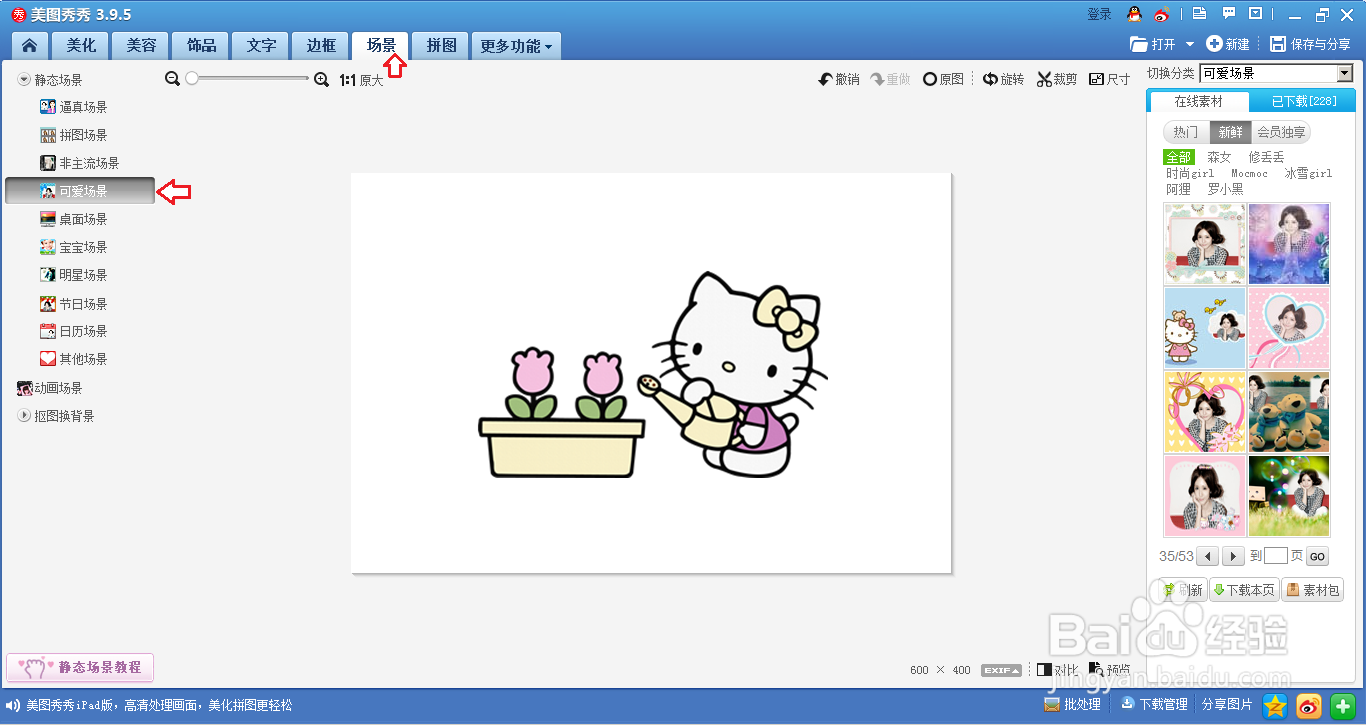This screenshot has width=1366, height=725.
Task: Select 非主流场景 in the sidebar
Action: [80, 163]
